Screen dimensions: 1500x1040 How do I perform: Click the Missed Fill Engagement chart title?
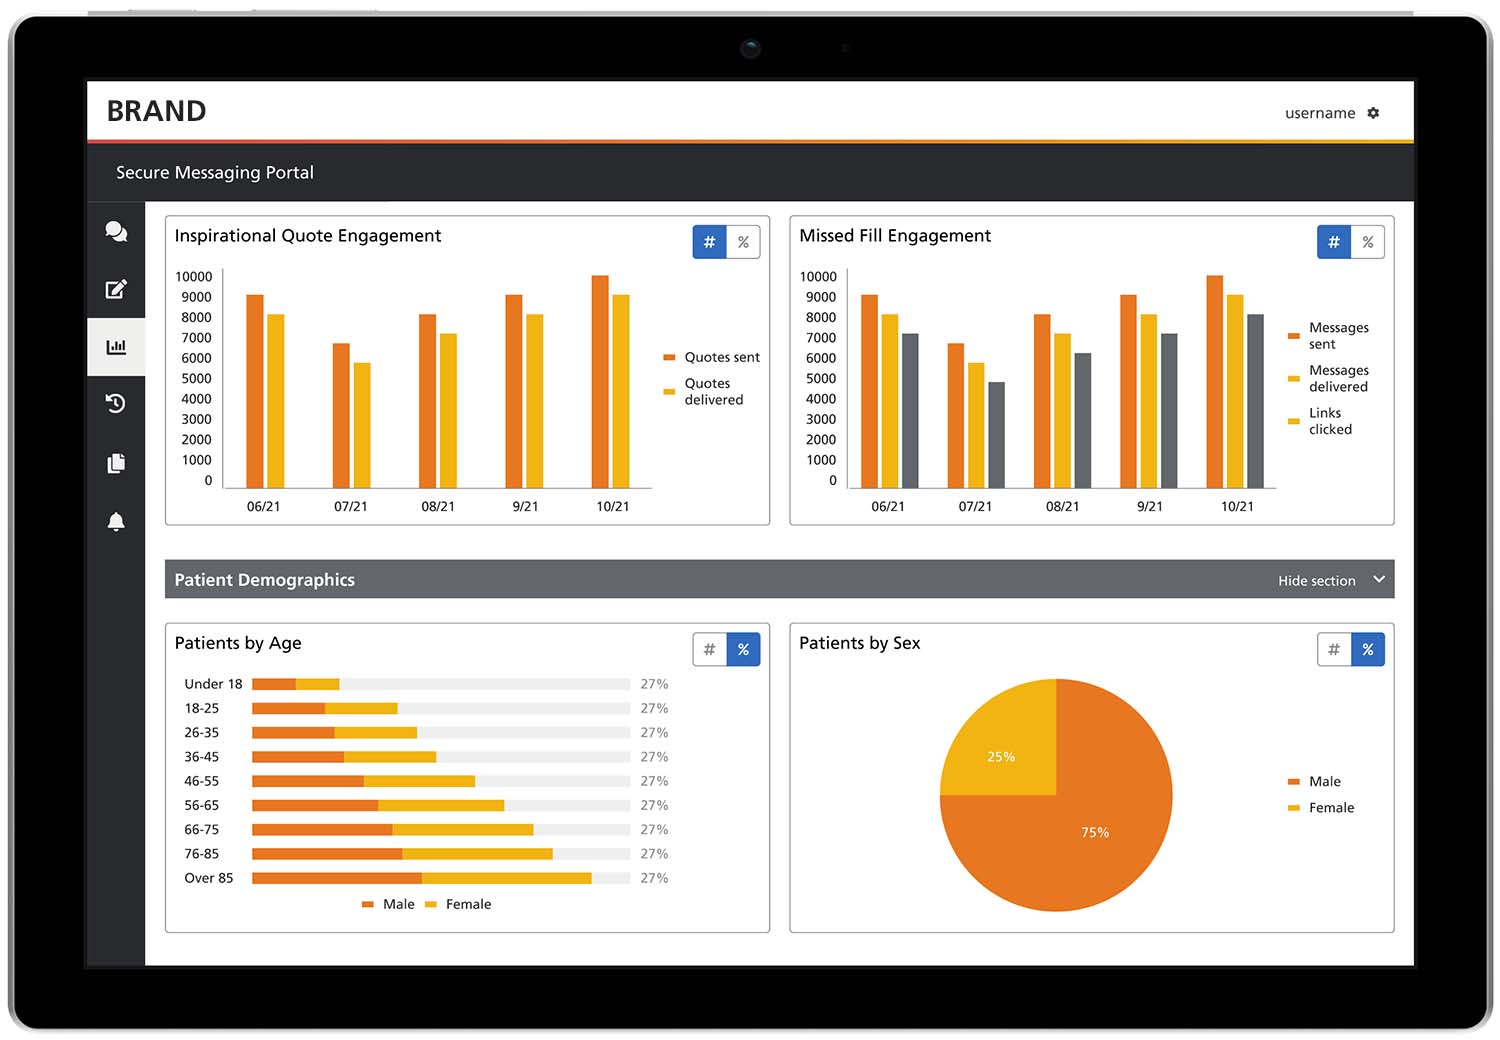(x=895, y=235)
